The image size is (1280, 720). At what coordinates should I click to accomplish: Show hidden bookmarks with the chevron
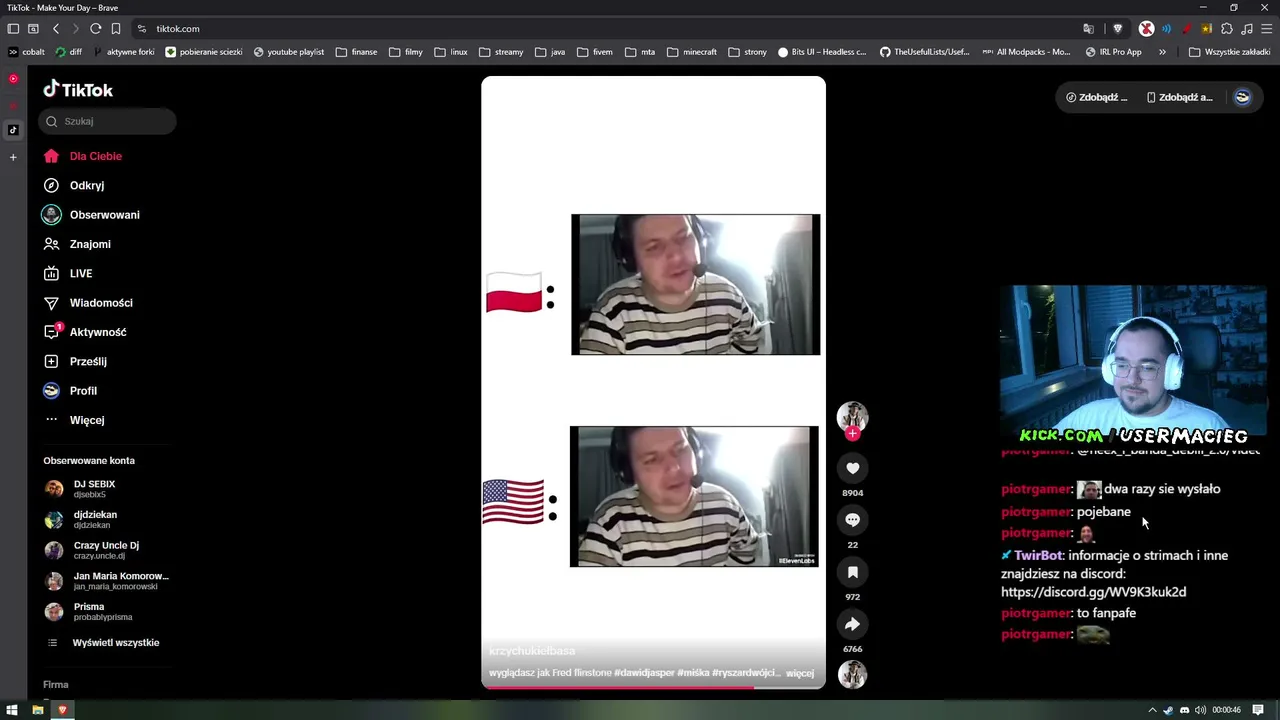[1162, 52]
